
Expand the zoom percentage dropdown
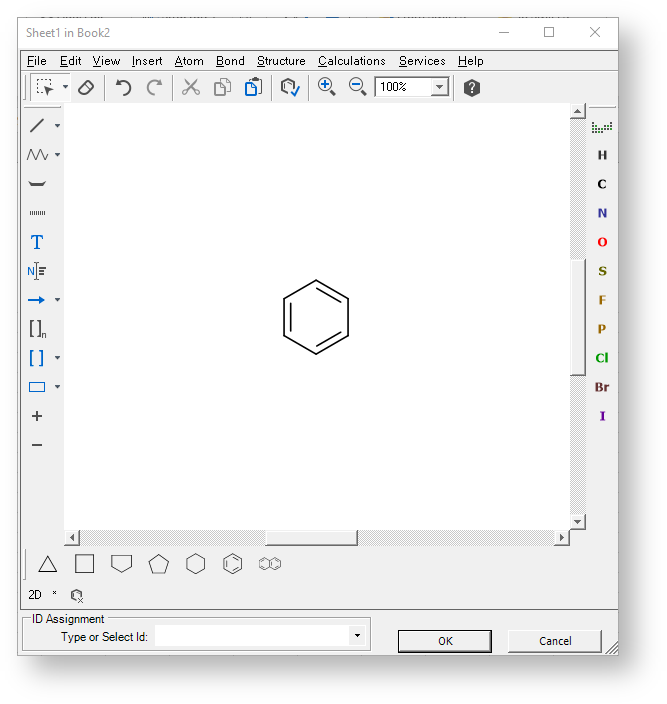(x=439, y=88)
